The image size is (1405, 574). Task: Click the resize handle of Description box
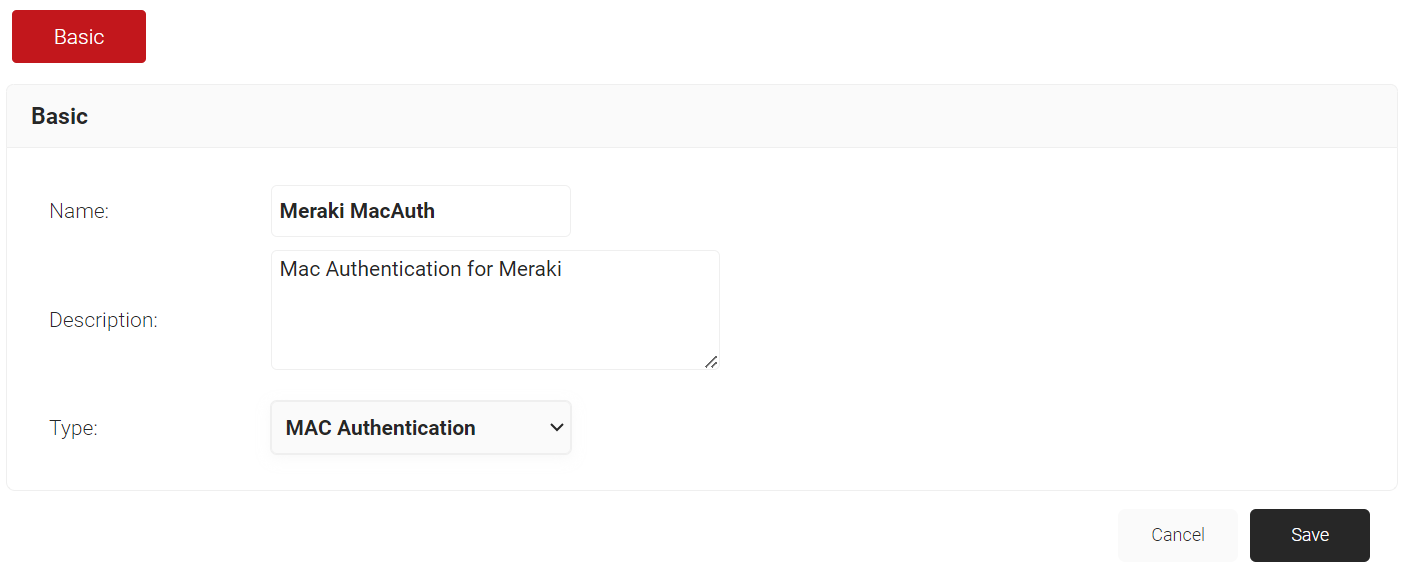pos(711,362)
